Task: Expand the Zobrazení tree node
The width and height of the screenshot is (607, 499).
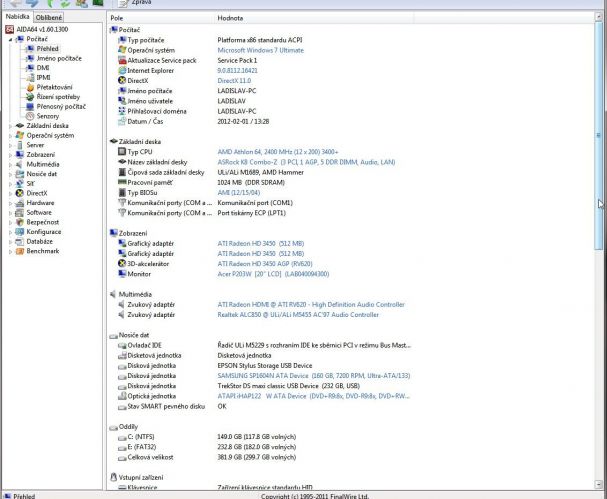Action: coord(10,155)
